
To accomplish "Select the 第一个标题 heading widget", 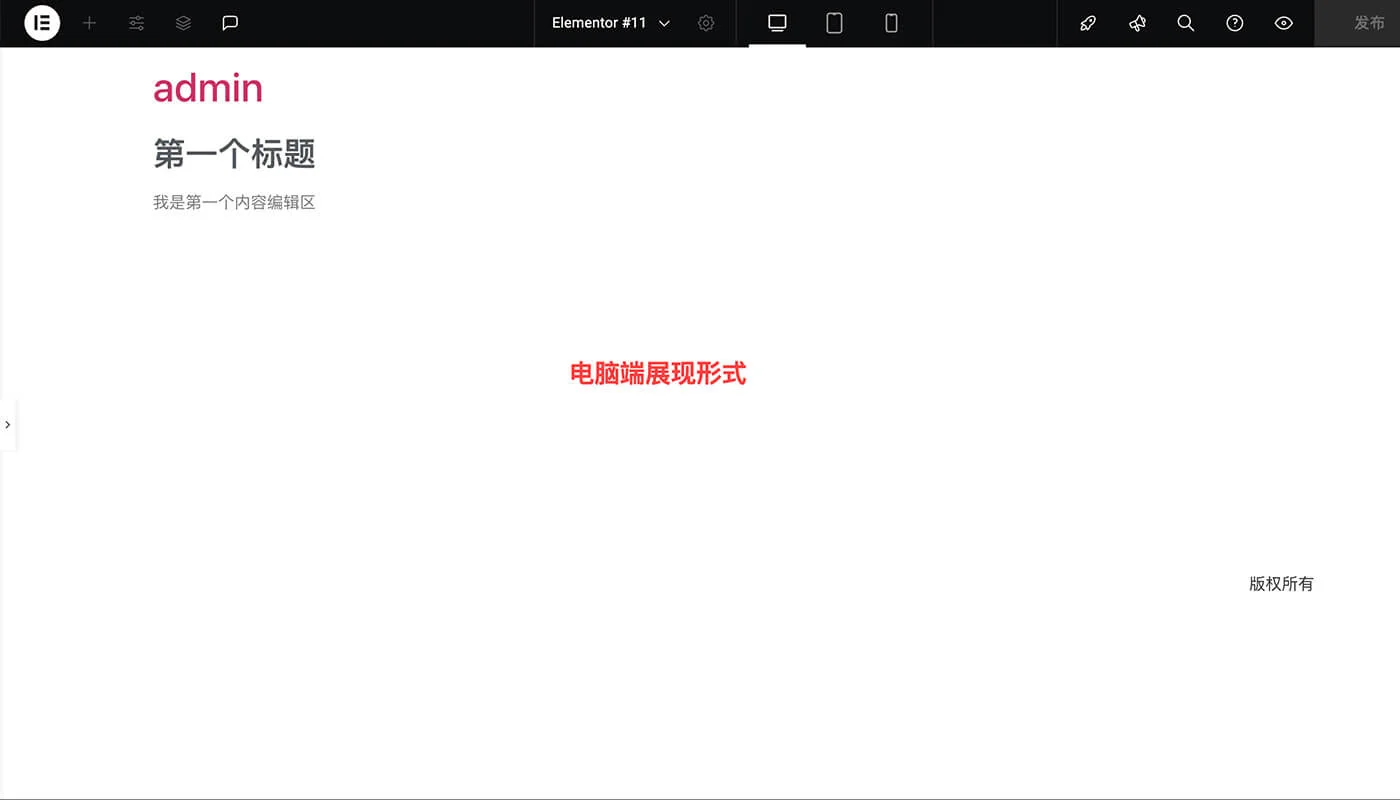I will [x=233, y=155].
